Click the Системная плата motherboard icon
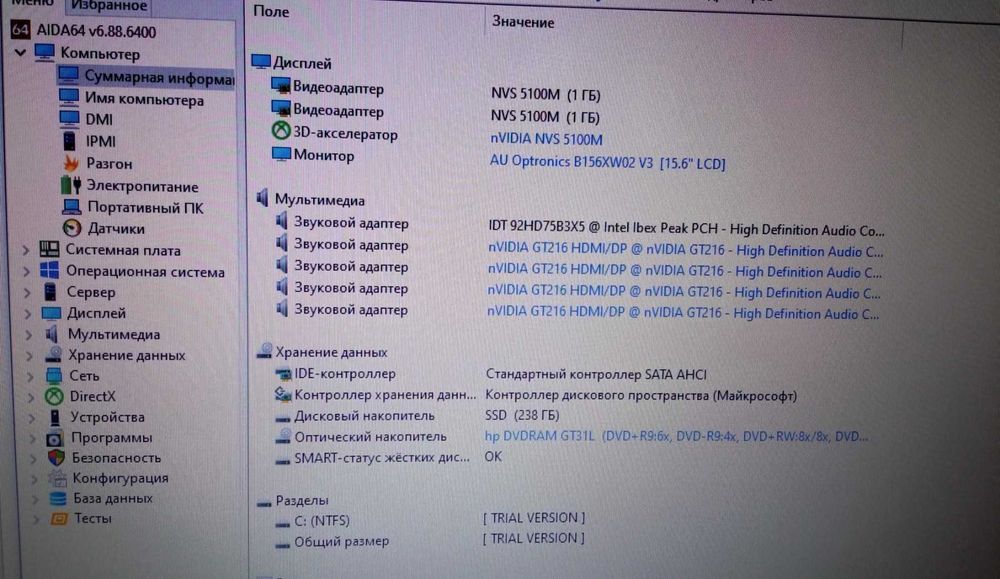 pos(49,249)
